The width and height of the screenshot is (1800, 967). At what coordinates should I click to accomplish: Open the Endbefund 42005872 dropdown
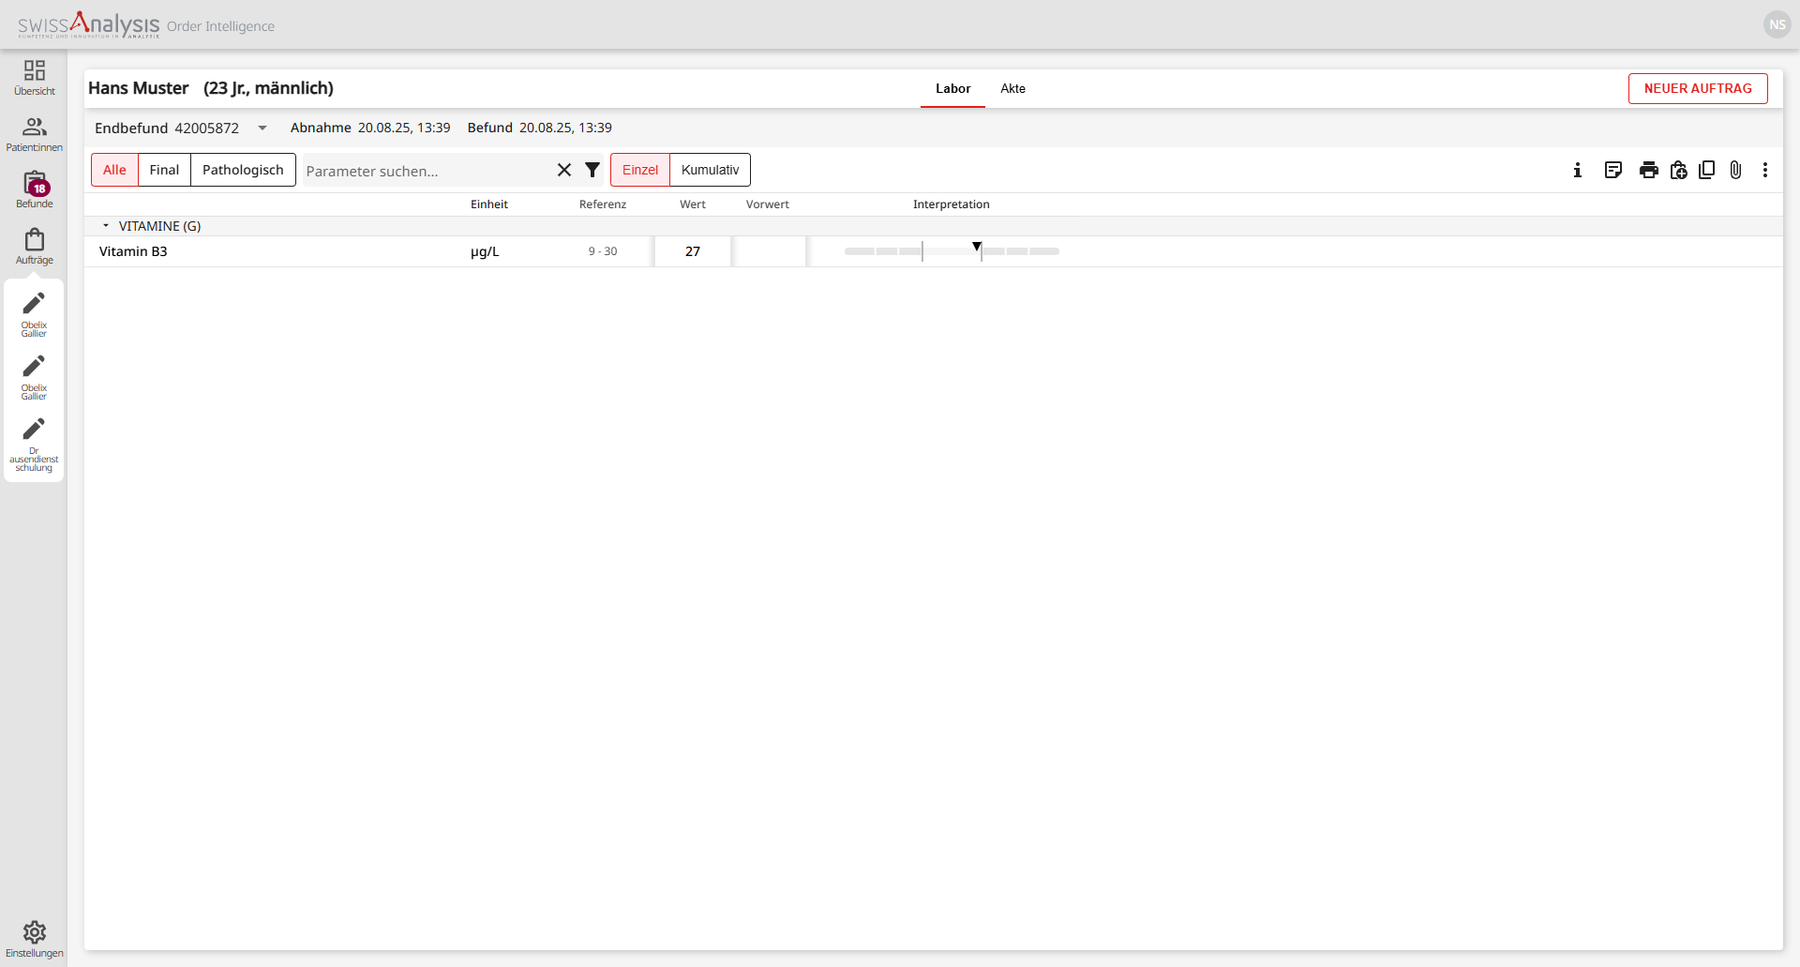262,128
